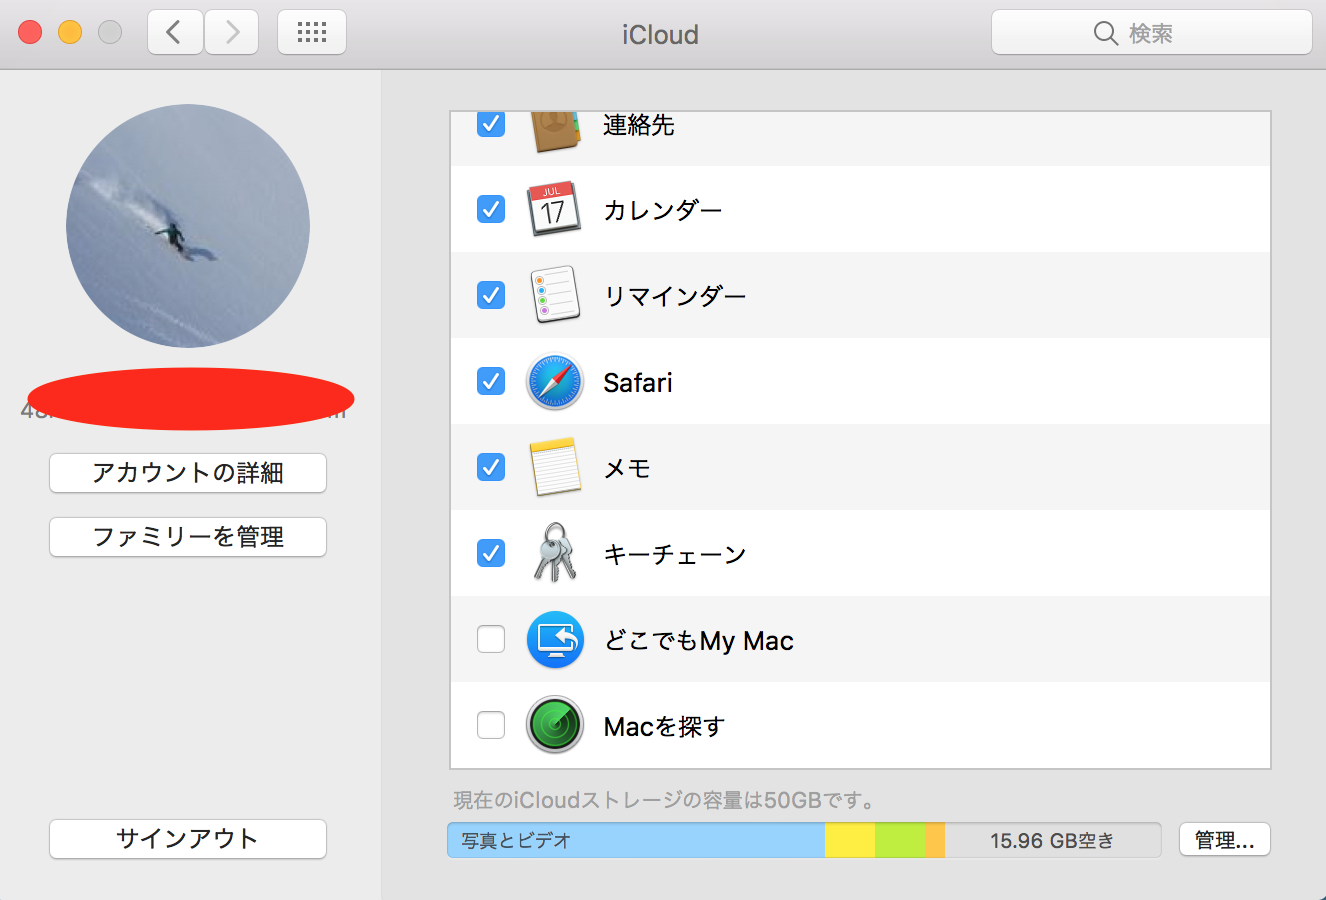Uncheck the 連絡先 checkbox
This screenshot has height=900, width=1326.
point(491,124)
